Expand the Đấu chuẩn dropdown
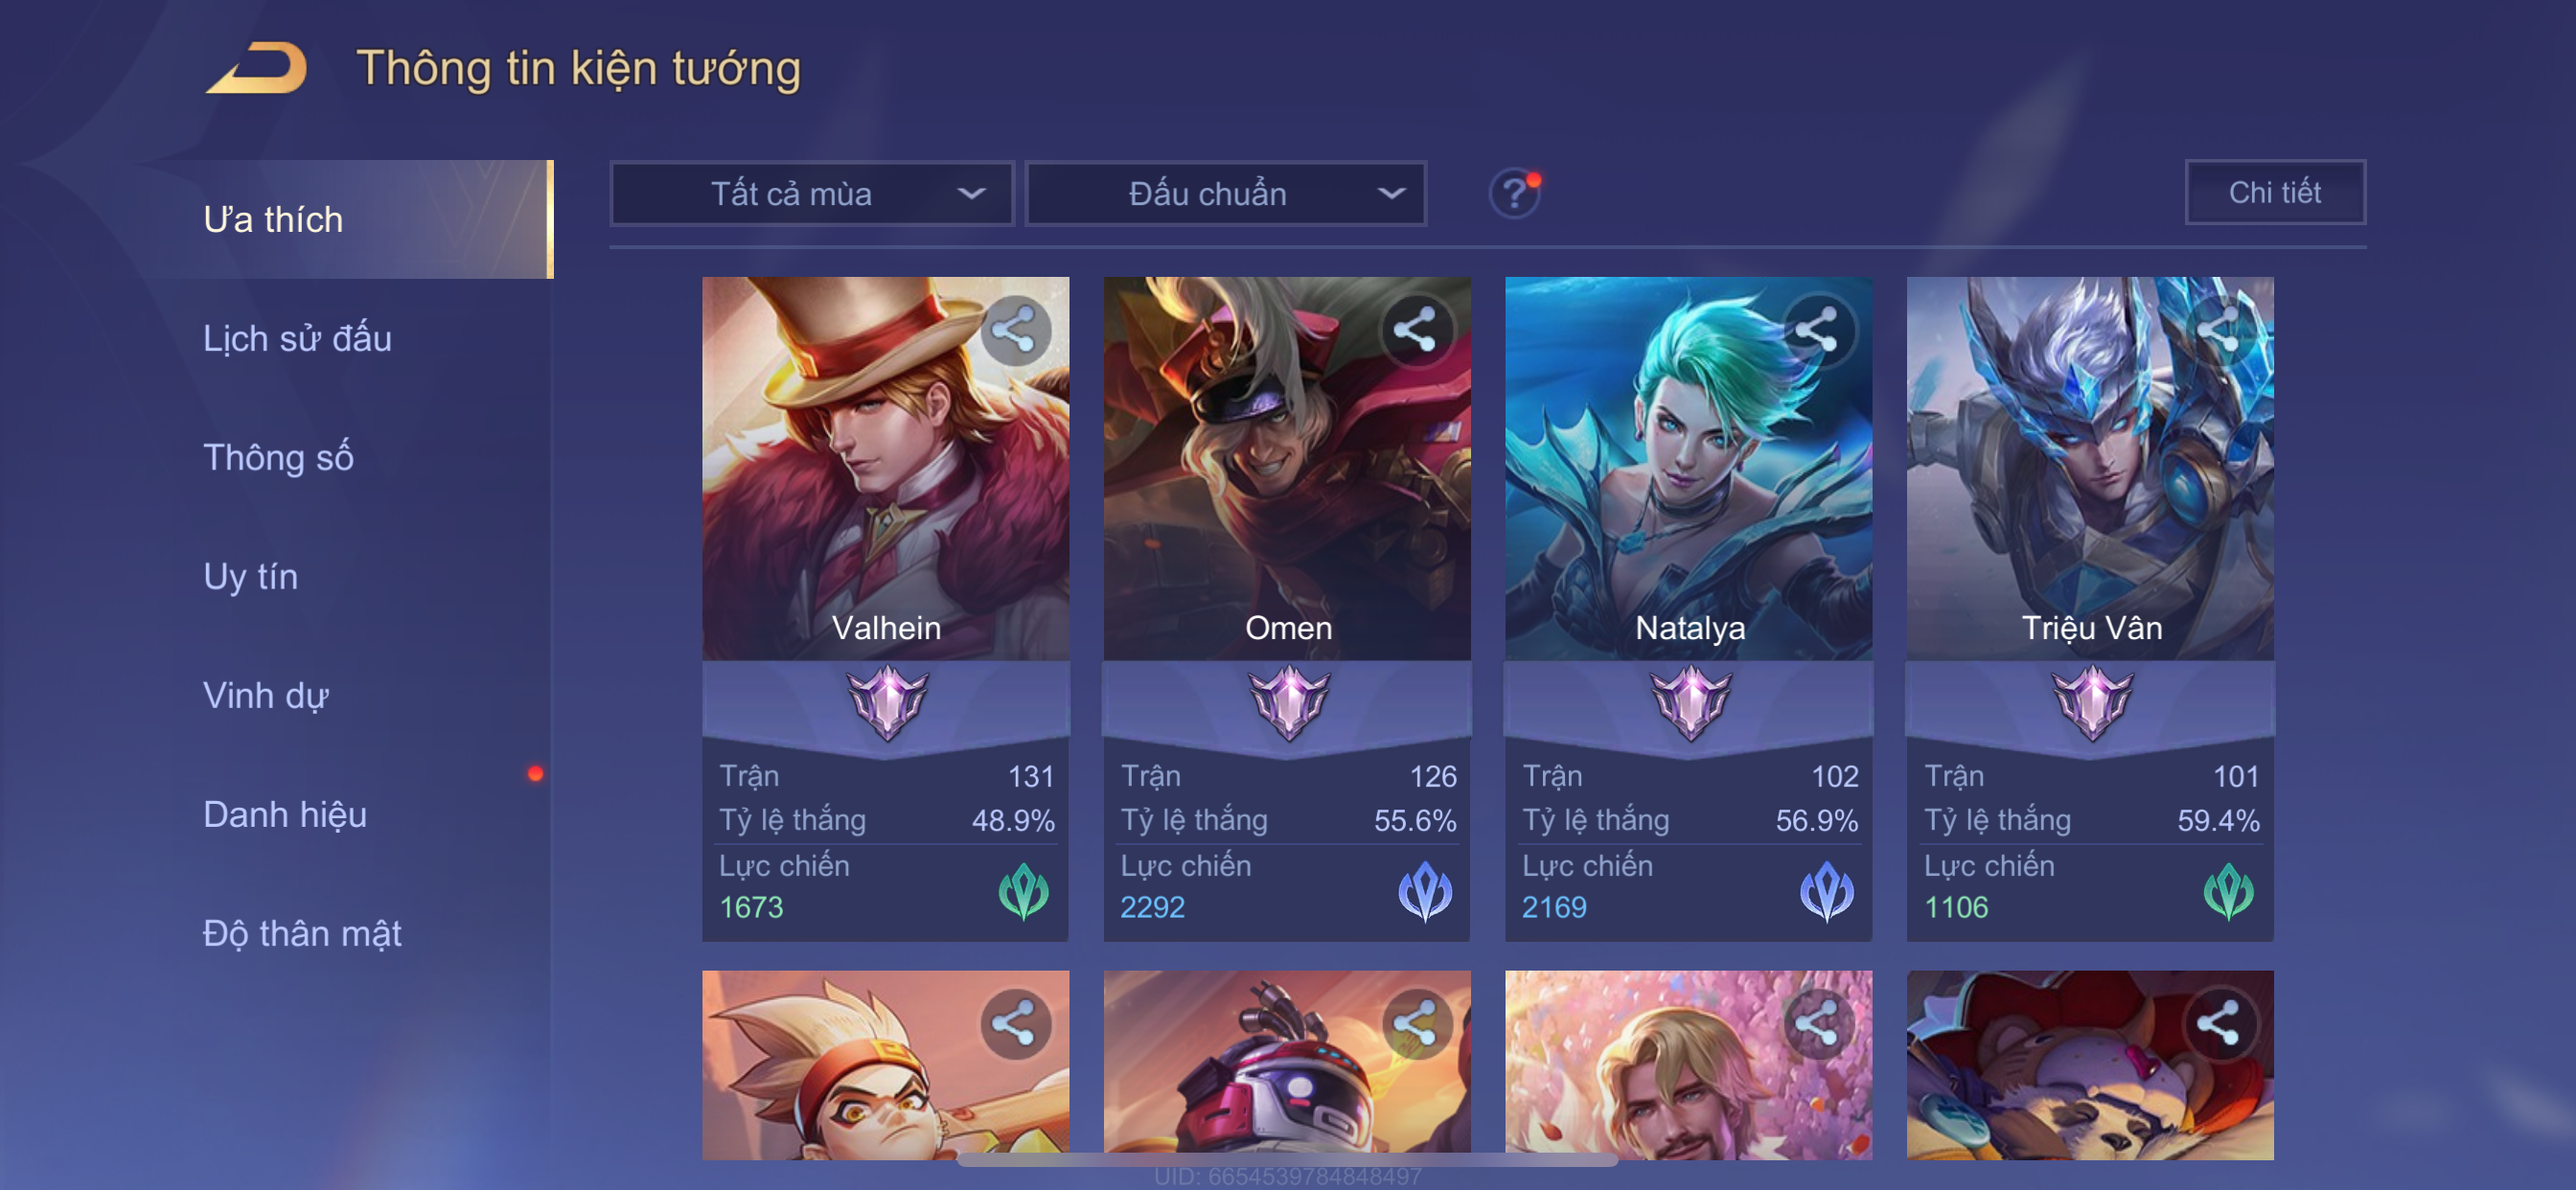2576x1190 pixels. [x=1226, y=193]
